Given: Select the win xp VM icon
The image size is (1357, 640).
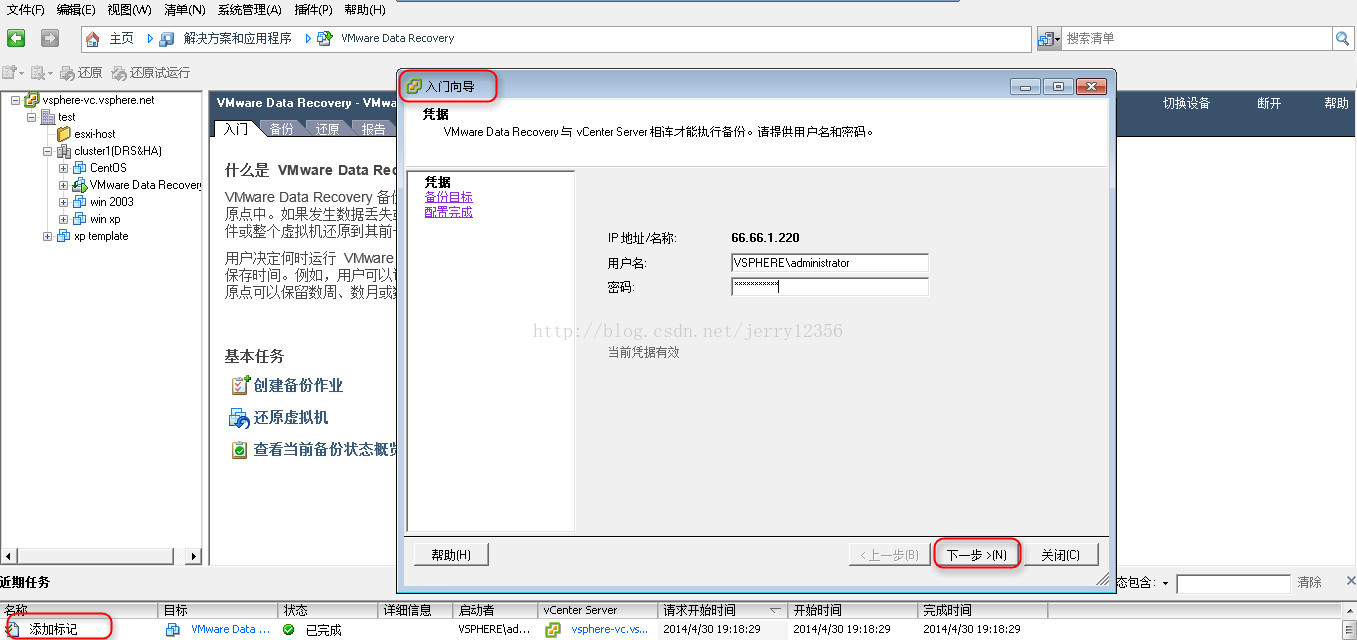Looking at the screenshot, I should [x=80, y=219].
